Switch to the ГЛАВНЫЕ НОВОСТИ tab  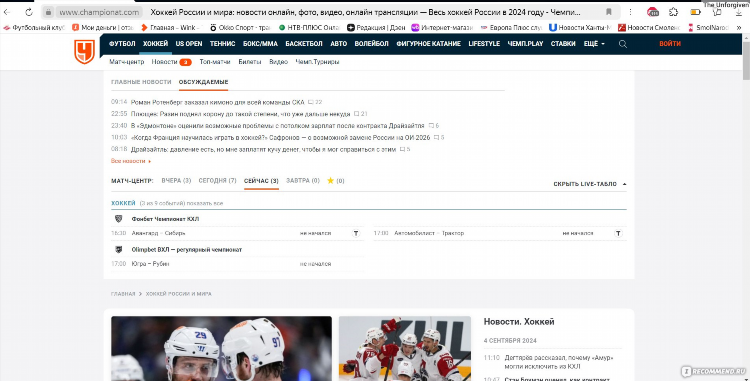coord(141,82)
